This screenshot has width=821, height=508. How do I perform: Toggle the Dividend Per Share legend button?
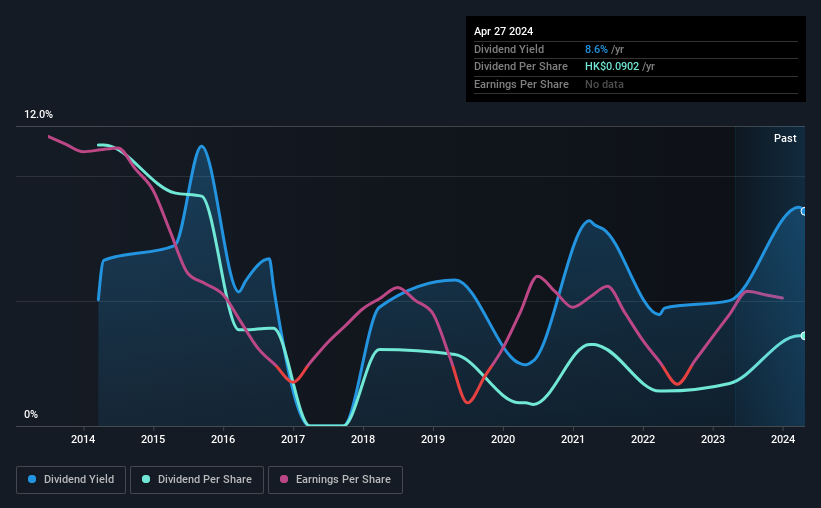197,480
